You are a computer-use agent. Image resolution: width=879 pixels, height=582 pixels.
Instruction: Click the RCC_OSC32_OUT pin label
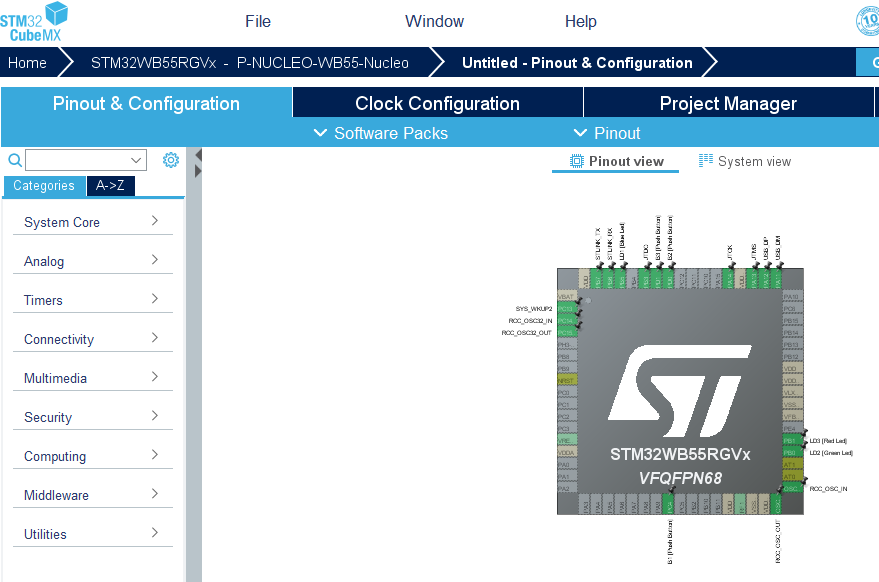pyautogui.click(x=527, y=333)
